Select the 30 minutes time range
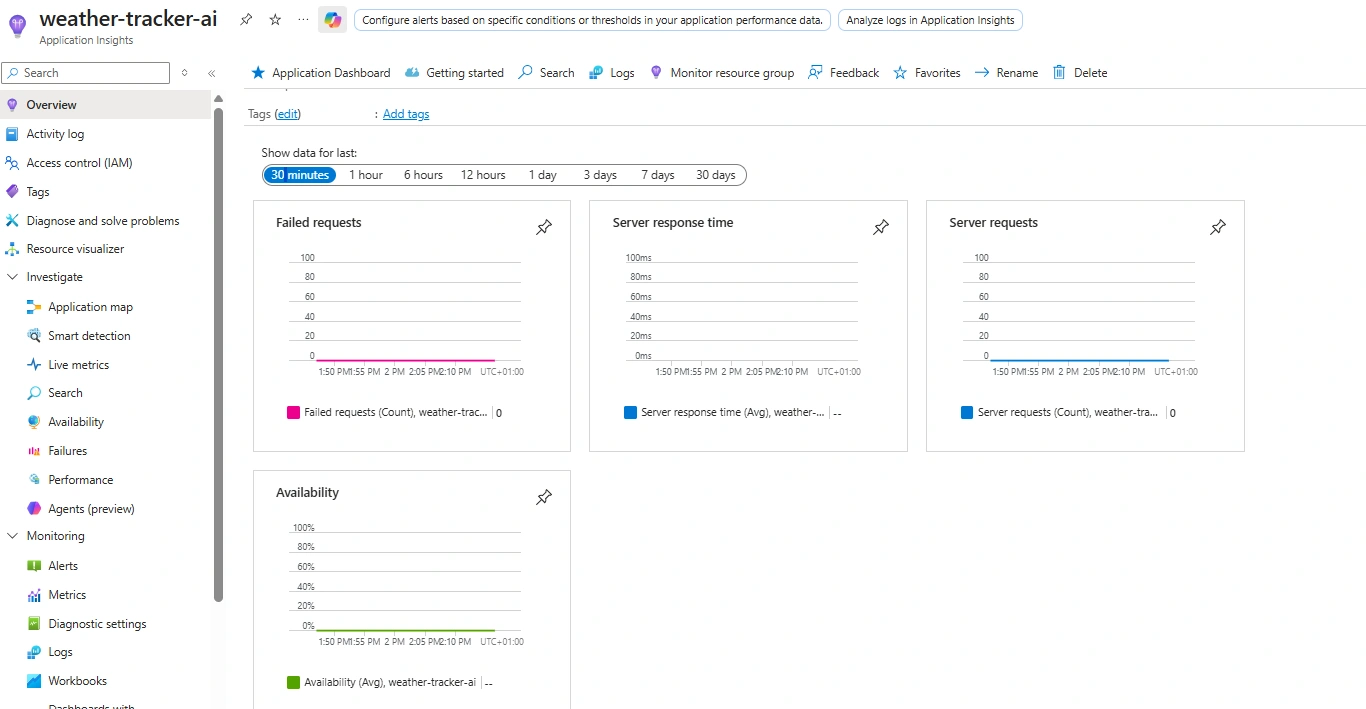This screenshot has height=709, width=1366. (x=300, y=175)
